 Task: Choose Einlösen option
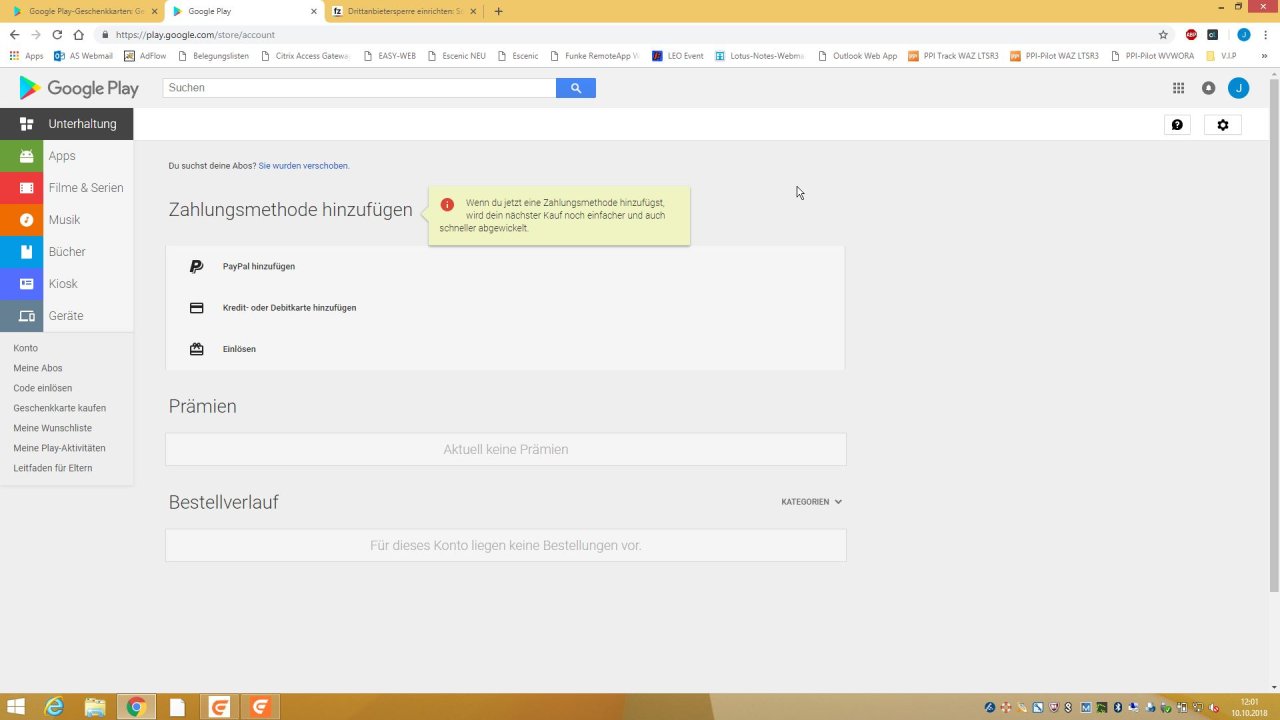[x=505, y=349]
